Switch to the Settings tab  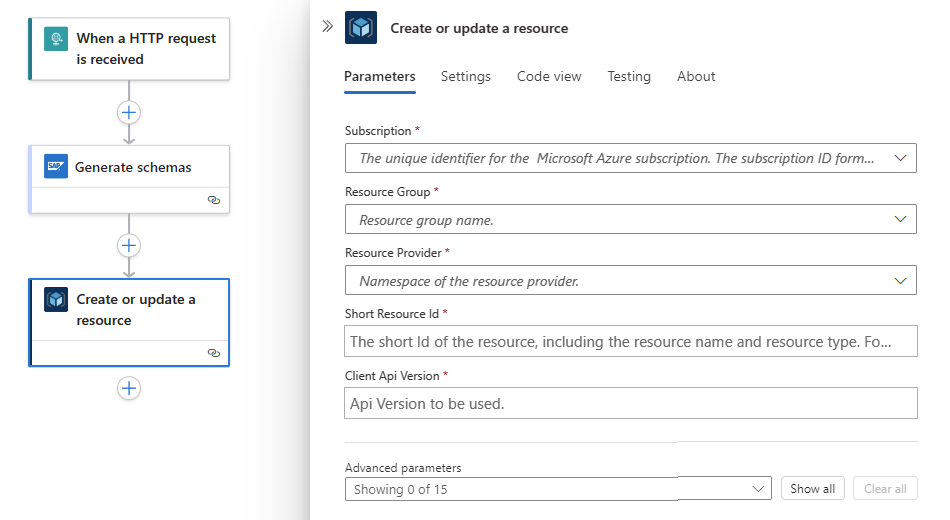(465, 76)
